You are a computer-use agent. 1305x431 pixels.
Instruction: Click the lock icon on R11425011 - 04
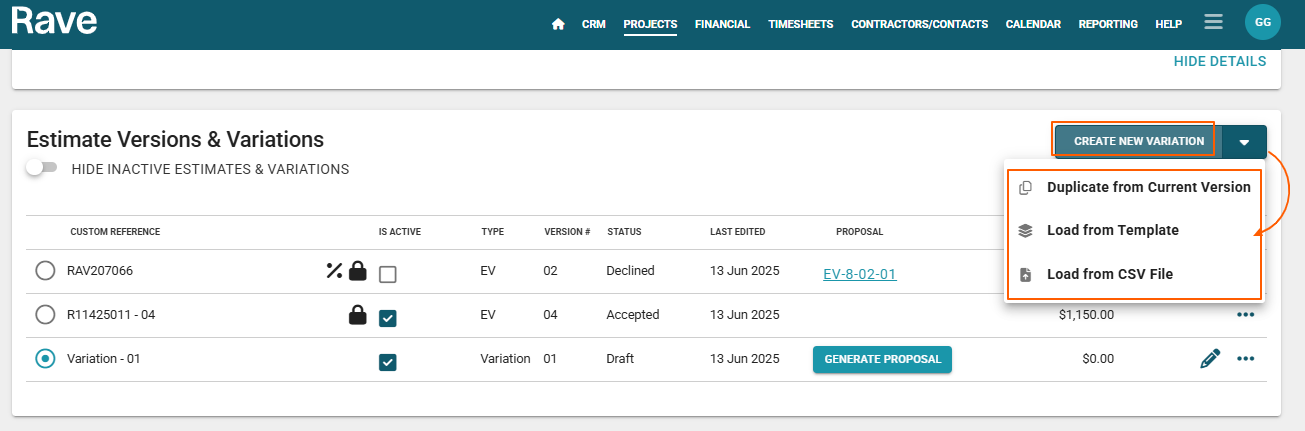pyautogui.click(x=357, y=315)
